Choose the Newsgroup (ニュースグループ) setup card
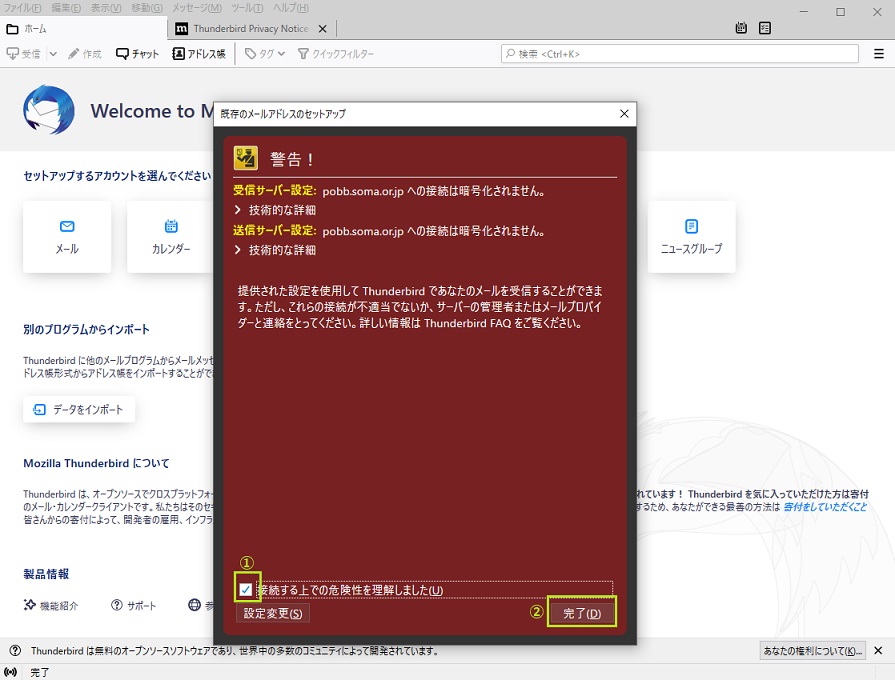 click(x=691, y=236)
